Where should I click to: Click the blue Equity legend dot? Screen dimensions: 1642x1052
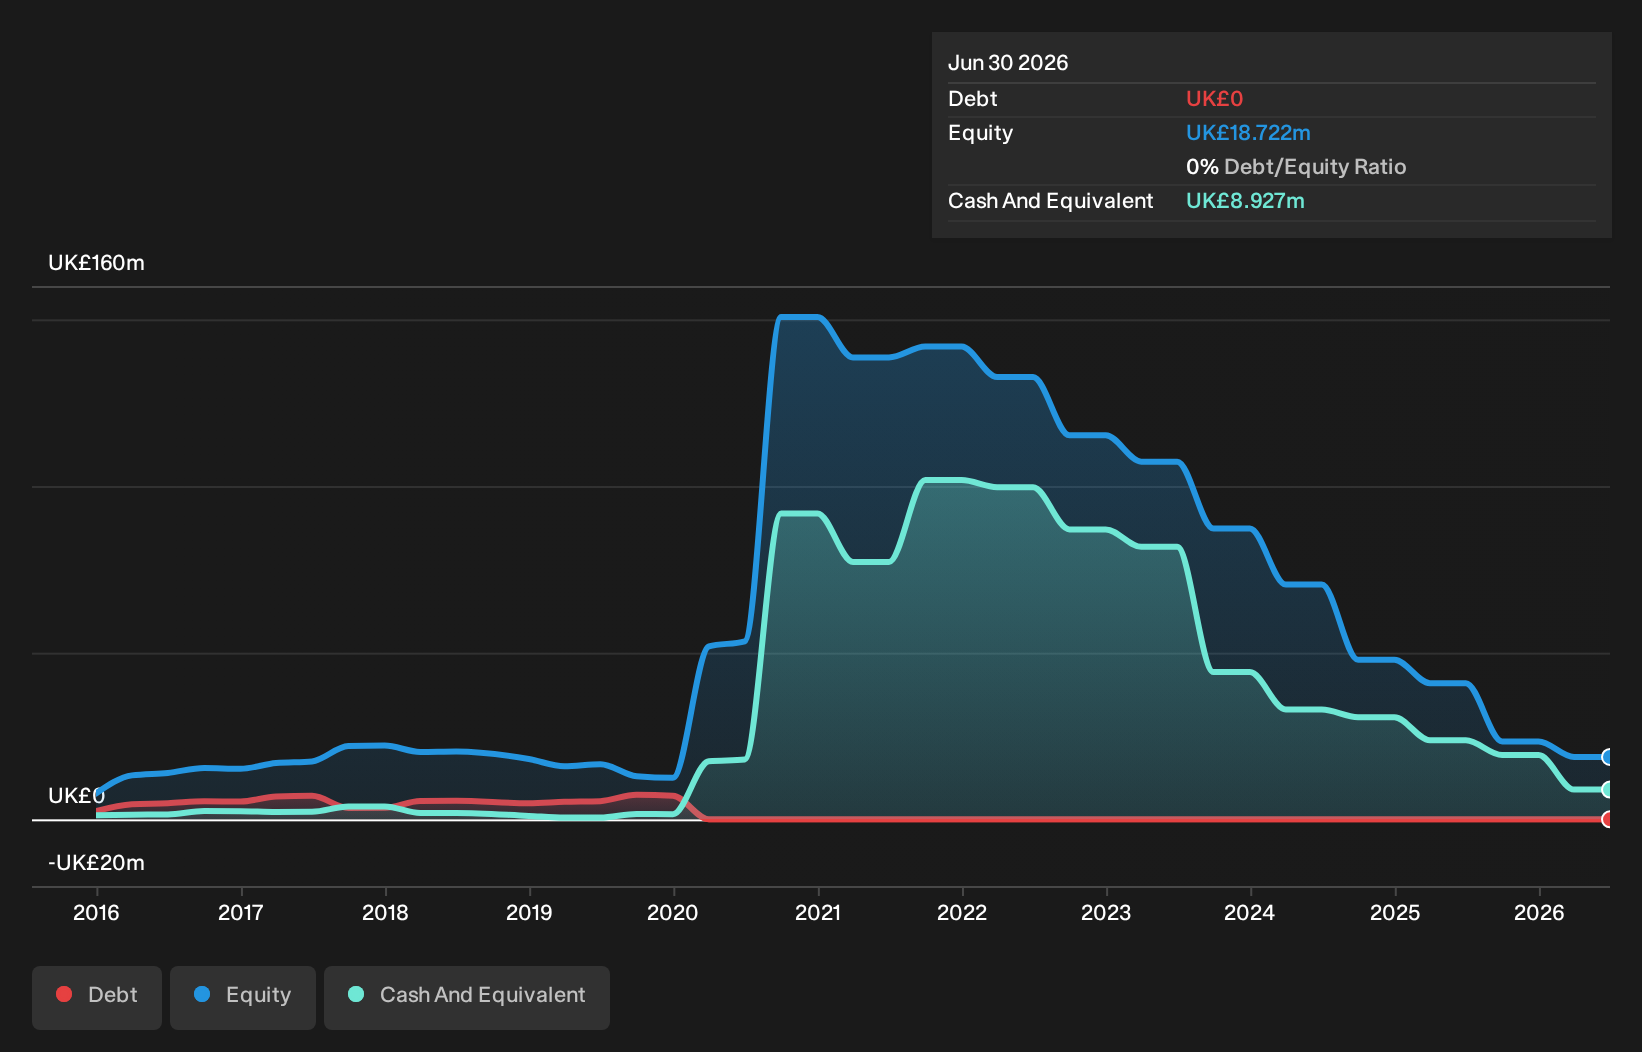pos(202,994)
